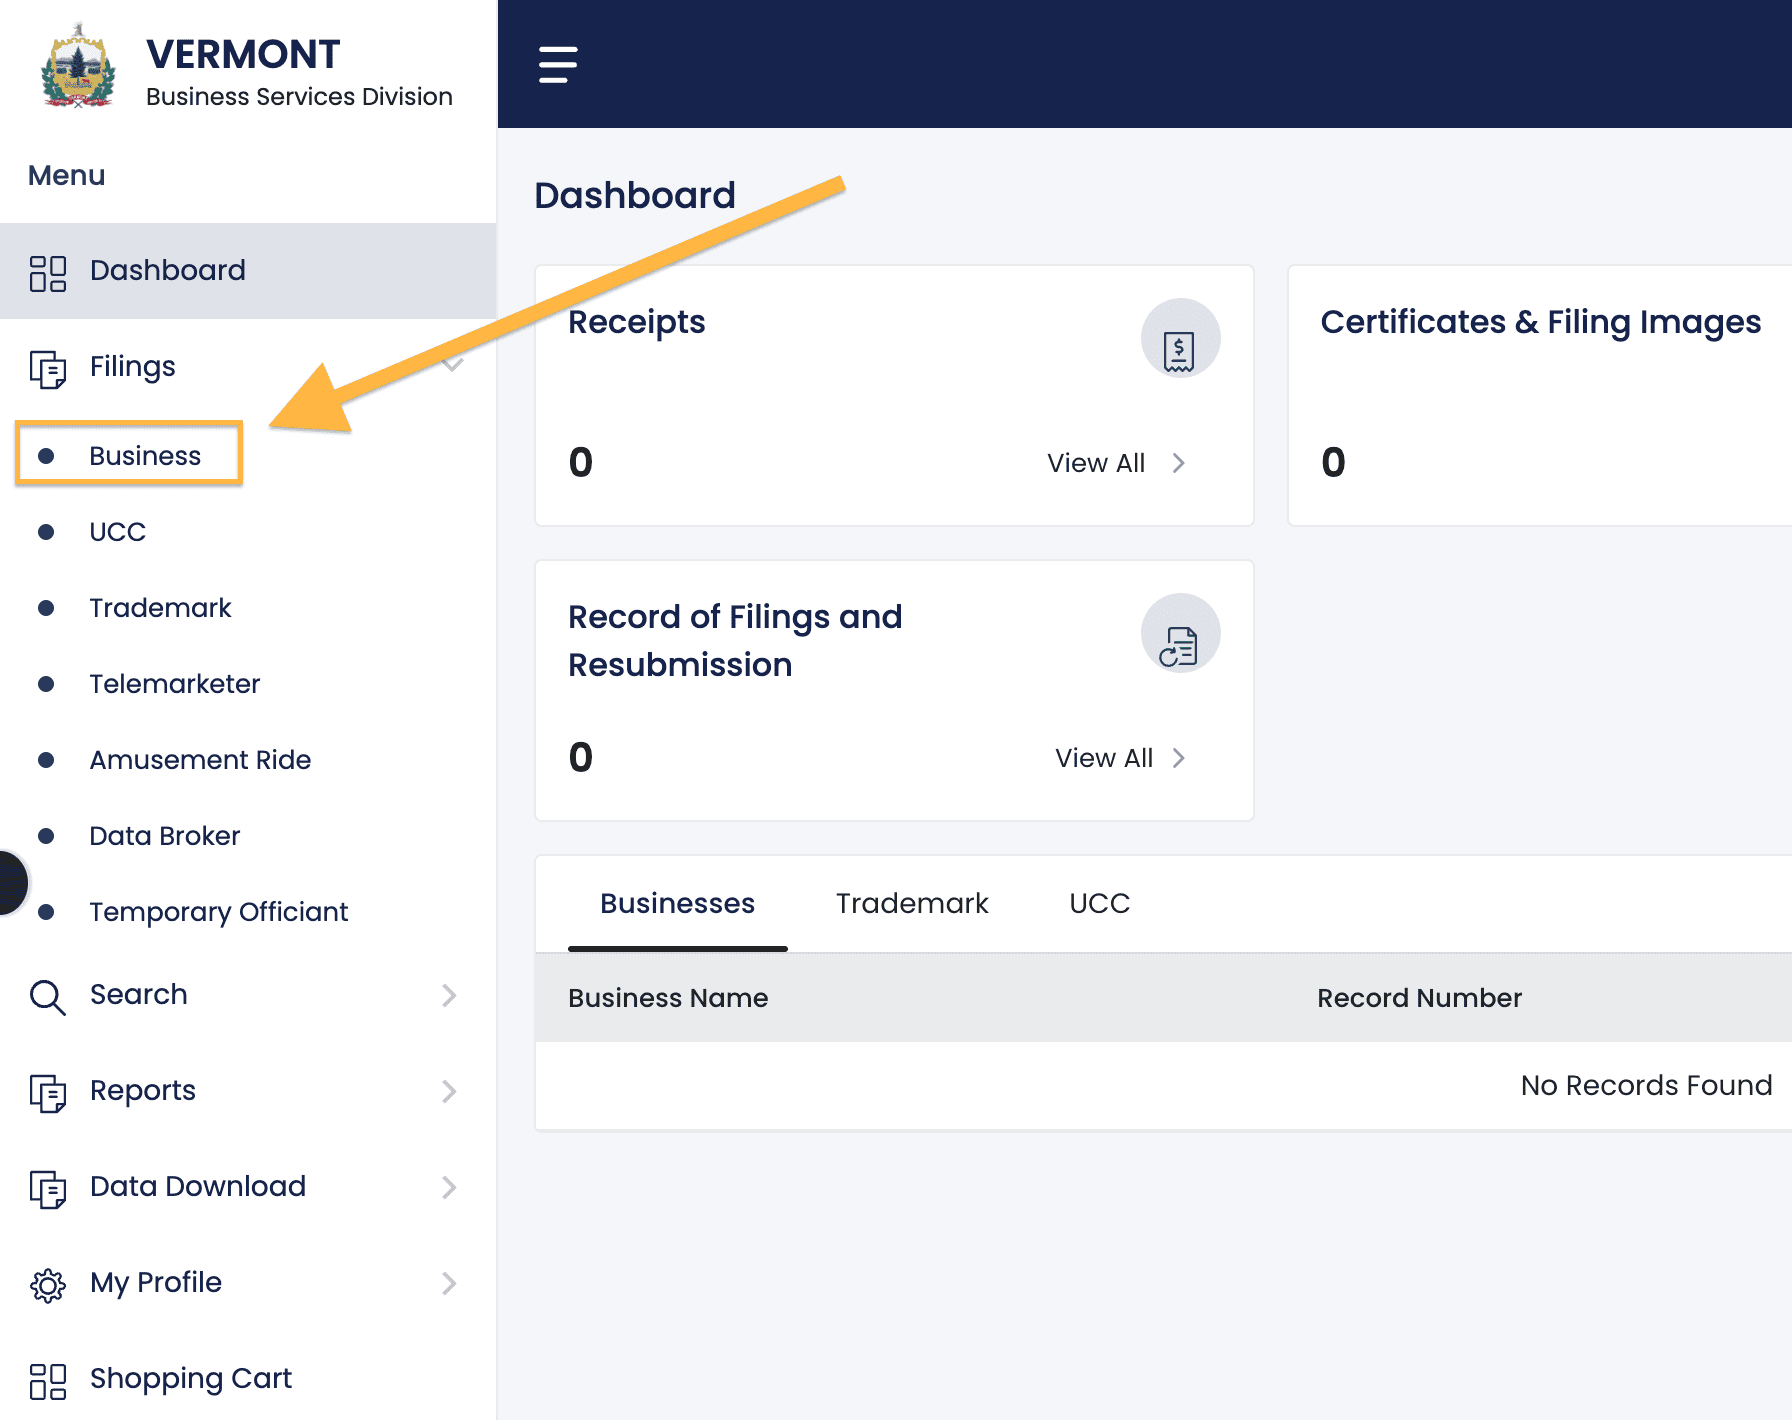Collapse the Filings section chevron

click(452, 366)
